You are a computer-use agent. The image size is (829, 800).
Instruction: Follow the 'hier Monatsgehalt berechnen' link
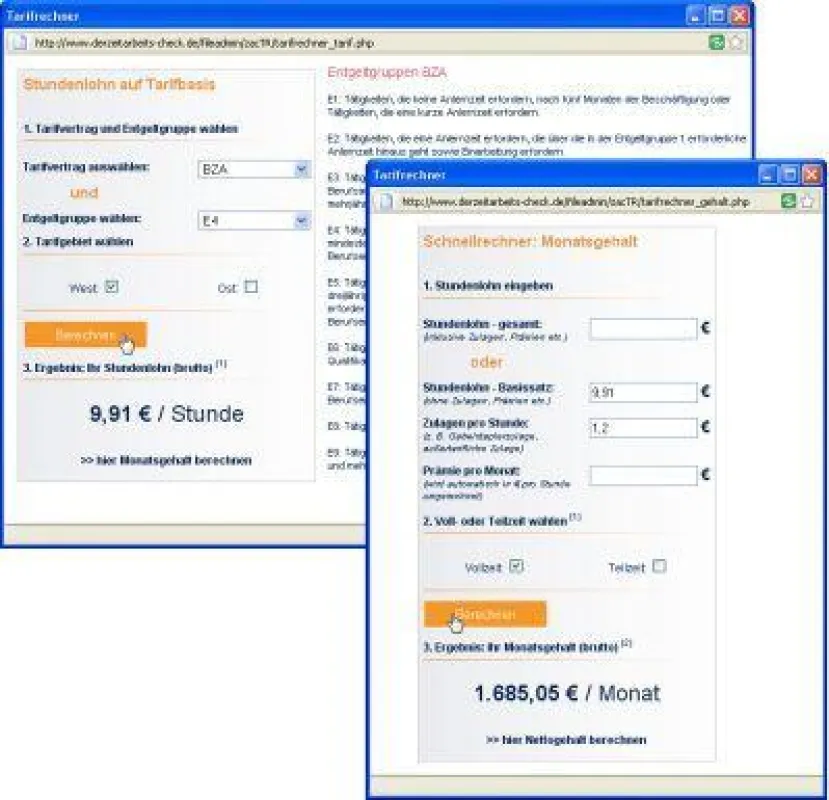click(x=166, y=460)
